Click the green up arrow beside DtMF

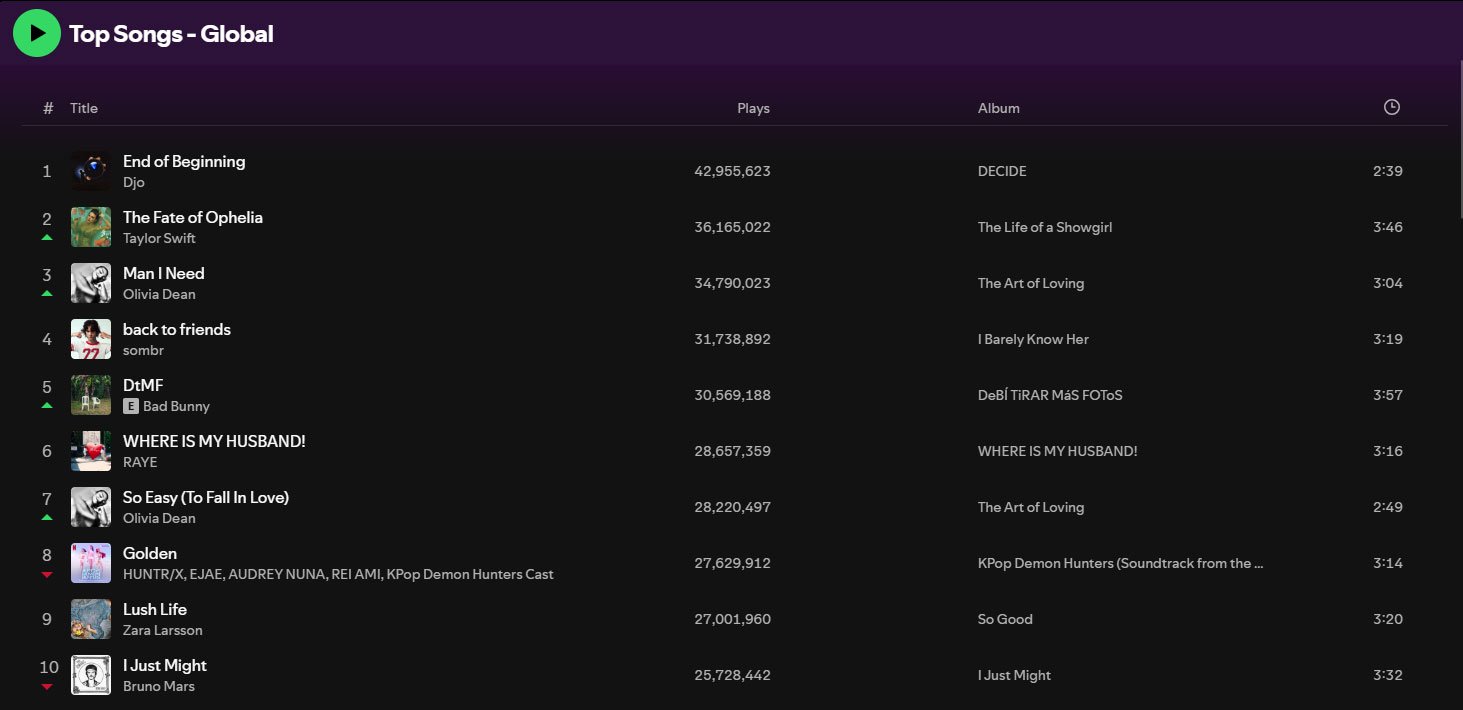(x=46, y=406)
